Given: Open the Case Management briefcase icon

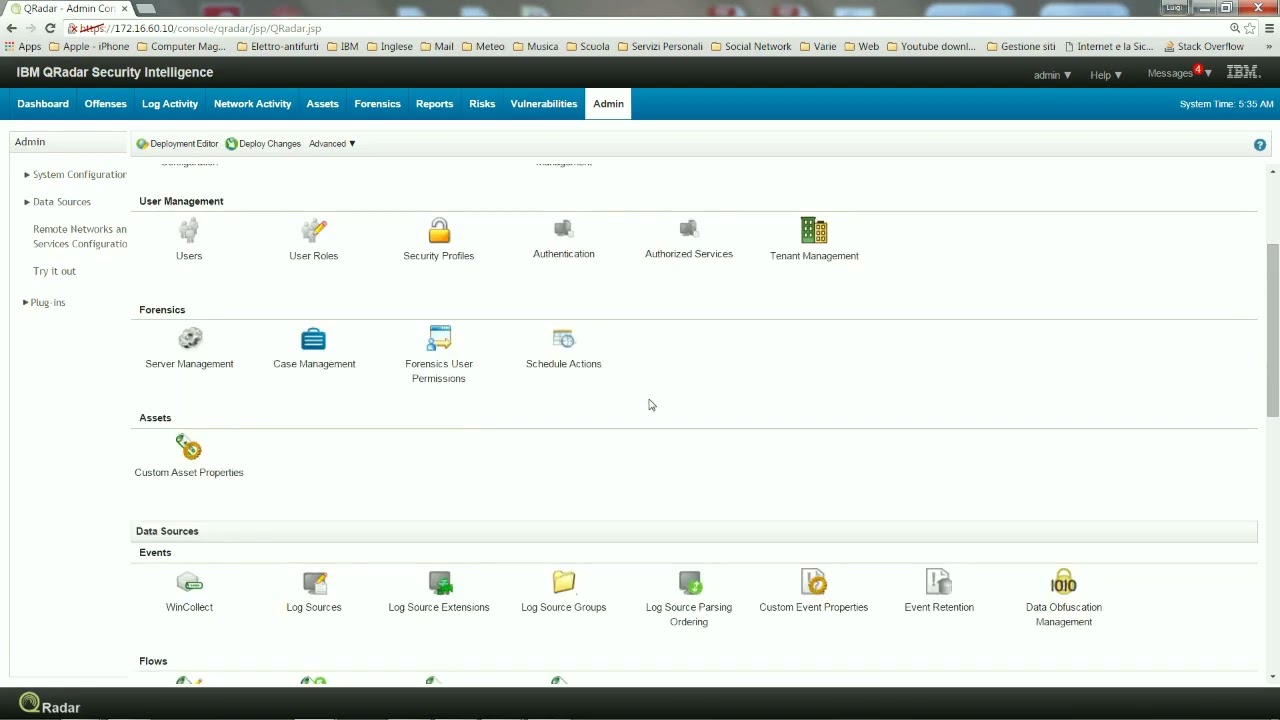Looking at the screenshot, I should [314, 340].
